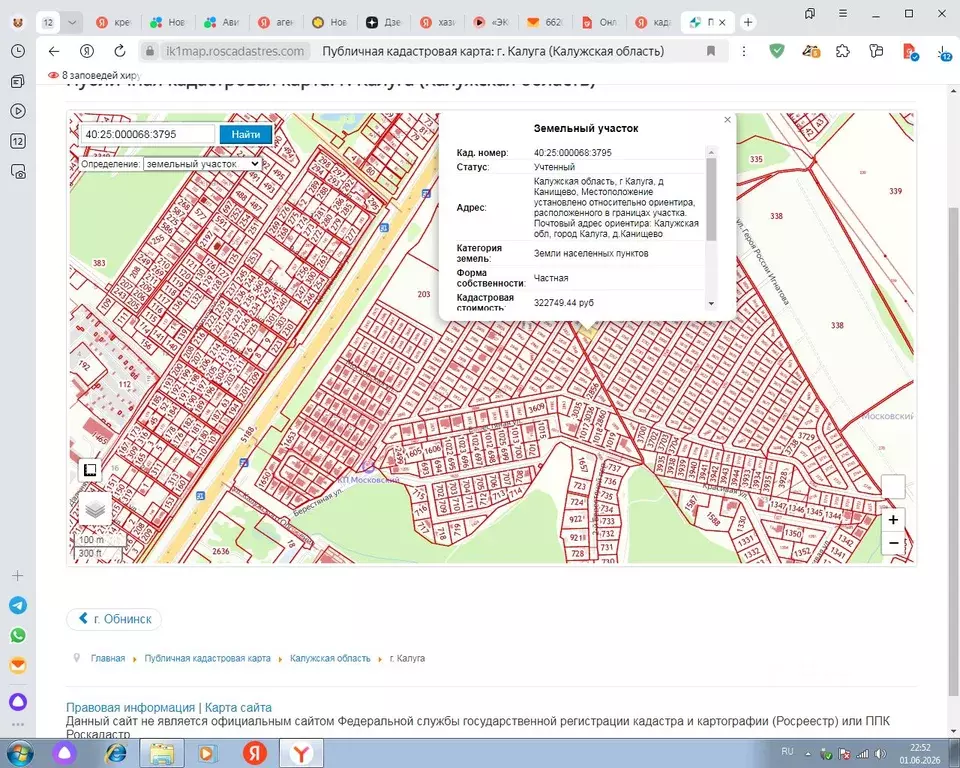This screenshot has height=768, width=960.
Task: Click the map parcel labeled 203
Action: (424, 294)
